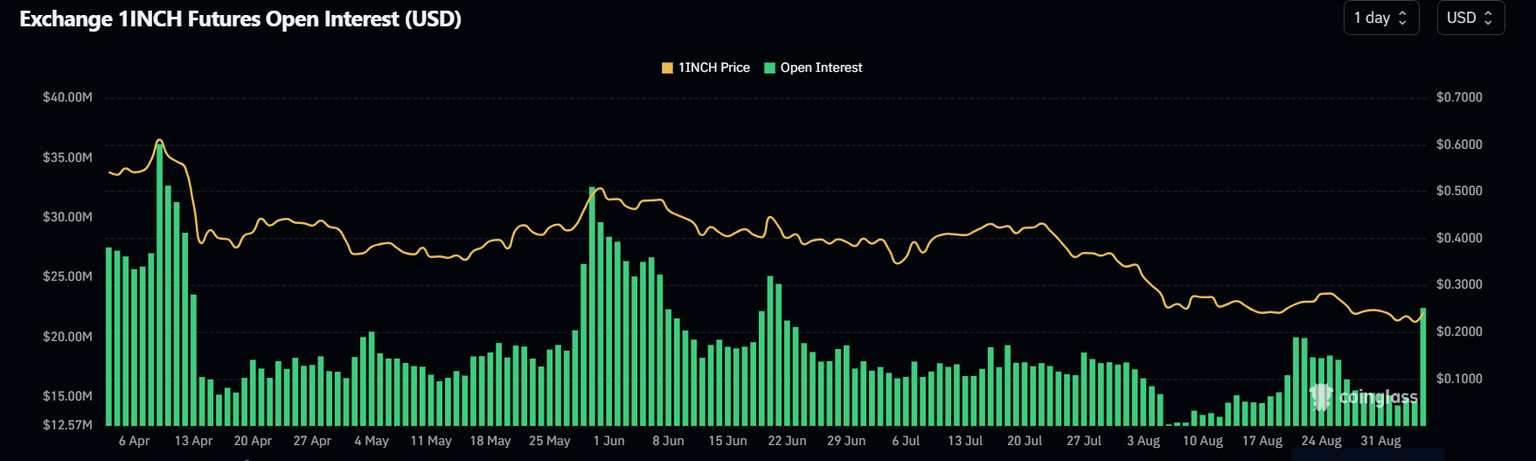Click the yellow 1INCH Price legend swatch
The image size is (1536, 461).
[668, 68]
